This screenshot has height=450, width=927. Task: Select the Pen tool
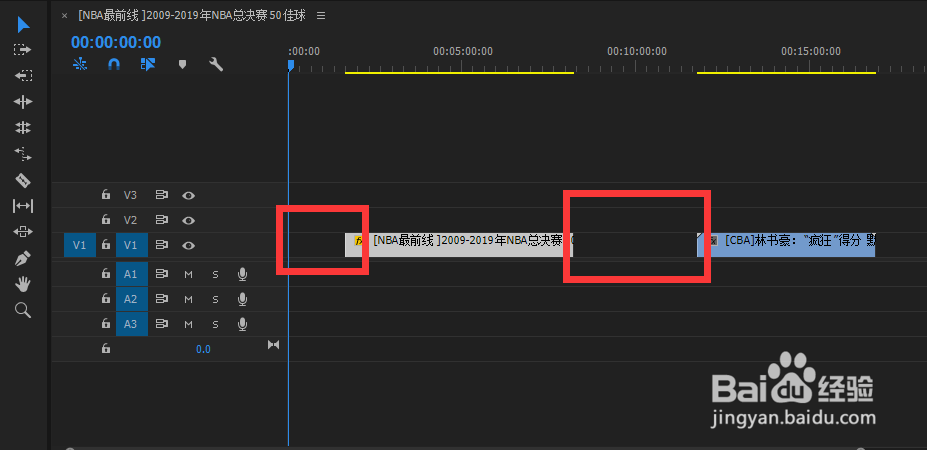tap(23, 258)
